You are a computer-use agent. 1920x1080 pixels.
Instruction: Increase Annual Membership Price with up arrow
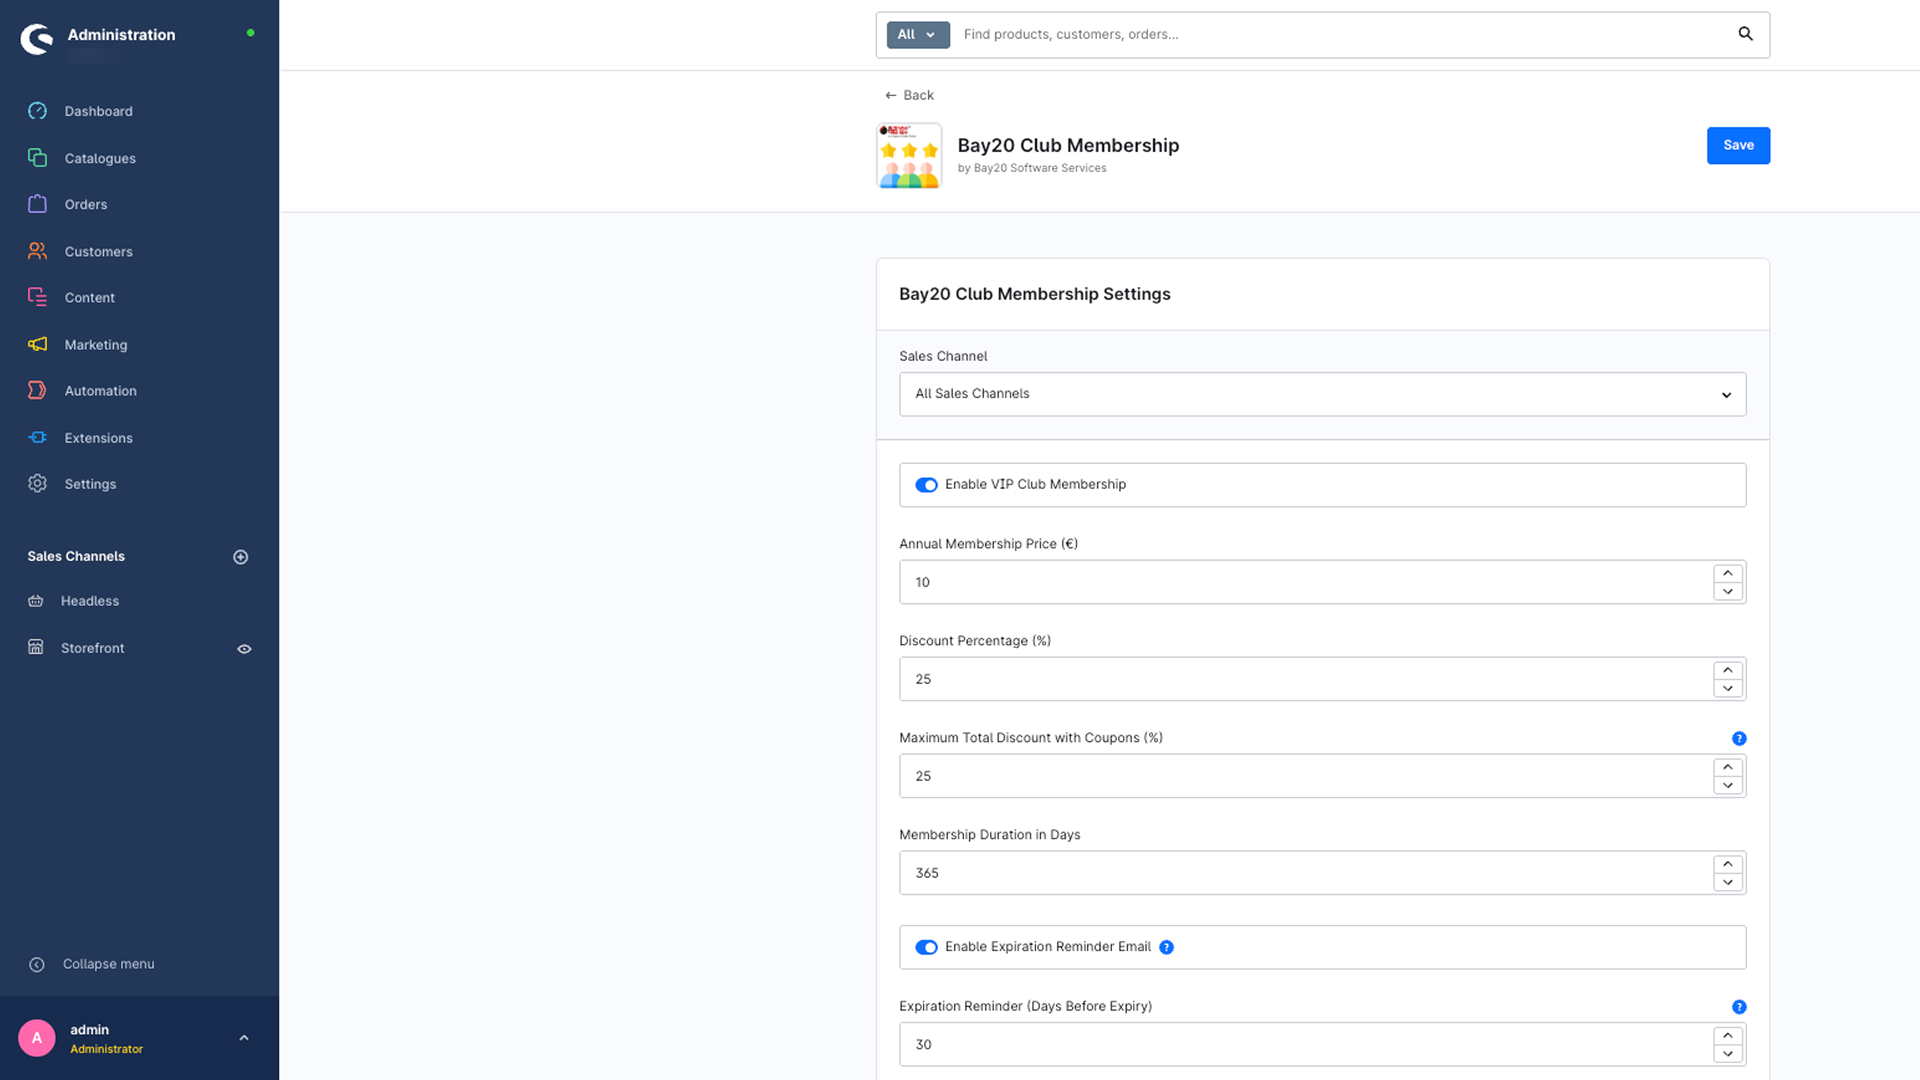point(1727,573)
